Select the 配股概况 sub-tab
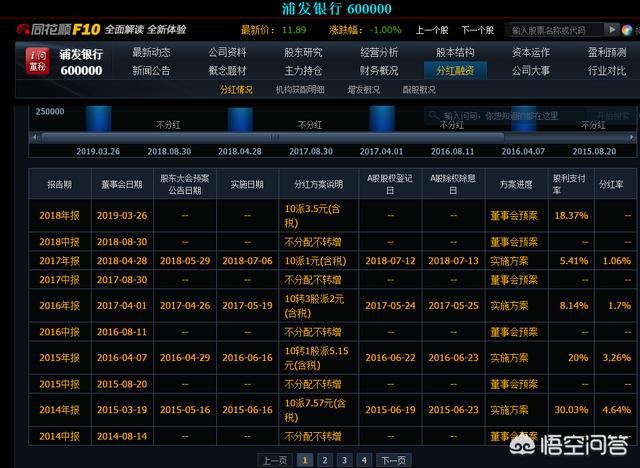The height and width of the screenshot is (468, 640). (419, 90)
